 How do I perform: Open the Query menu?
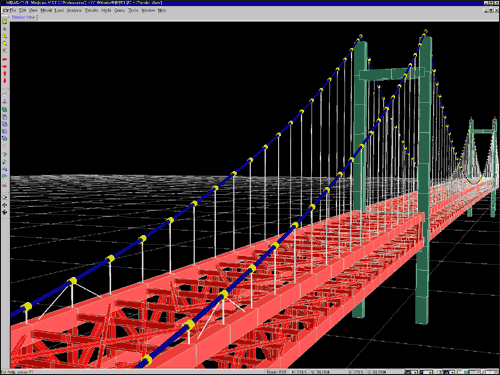tap(120, 10)
